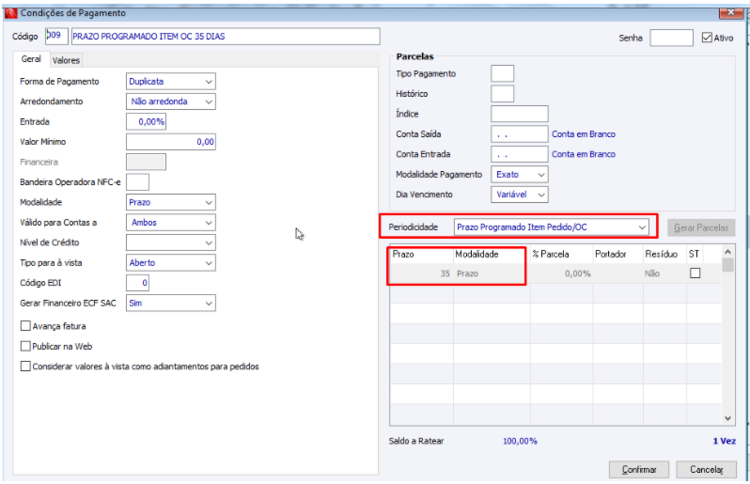Enable Considerar valores à vista como adiantamentos

click(25, 366)
